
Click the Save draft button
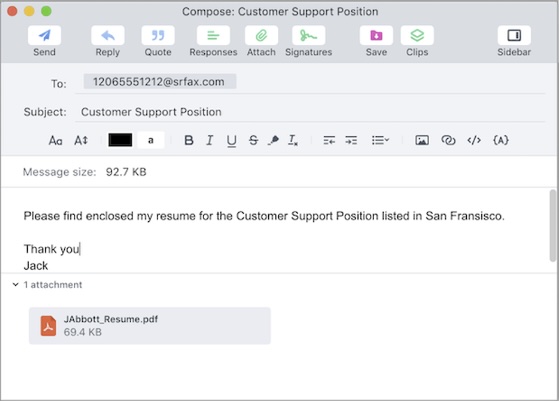[x=376, y=35]
